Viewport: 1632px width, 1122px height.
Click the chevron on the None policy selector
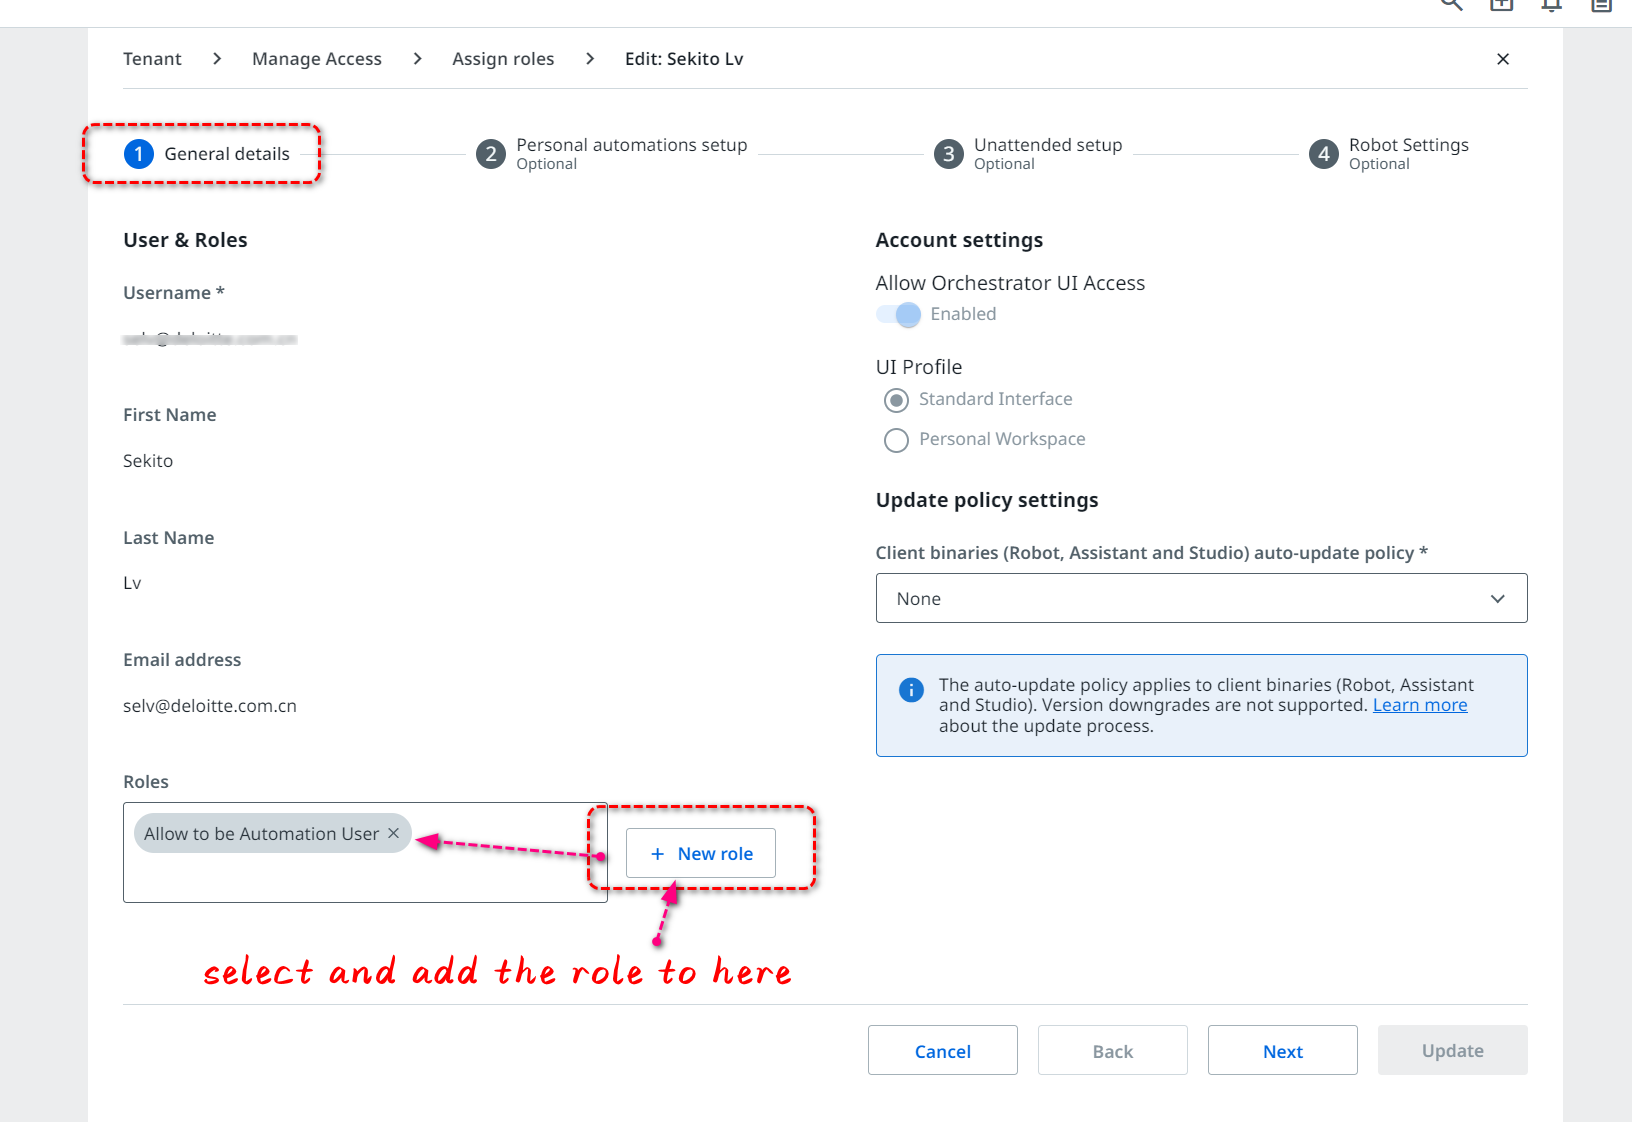[x=1497, y=598]
